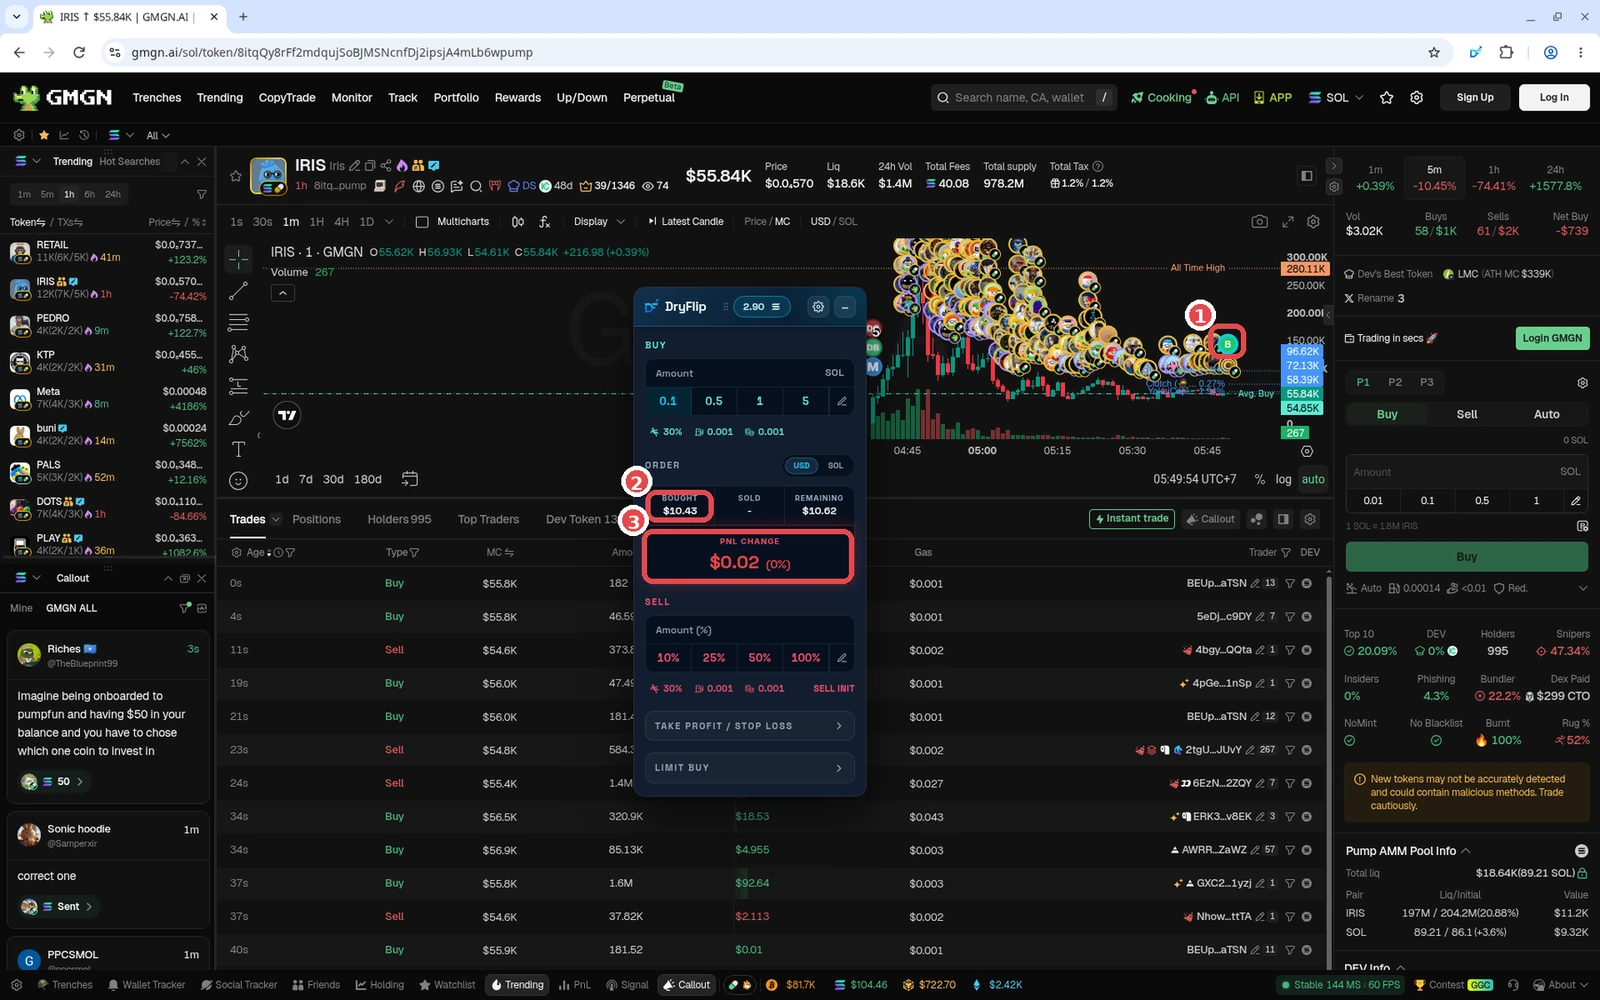Choose the text annotation tool
The height and width of the screenshot is (1000, 1600).
pyautogui.click(x=238, y=449)
